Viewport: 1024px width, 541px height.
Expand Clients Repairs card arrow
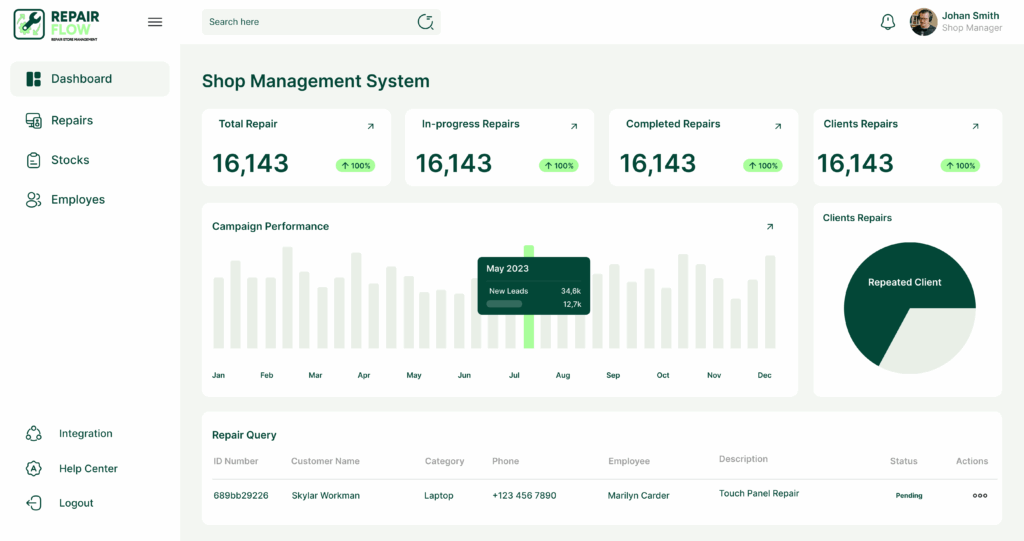[976, 126]
